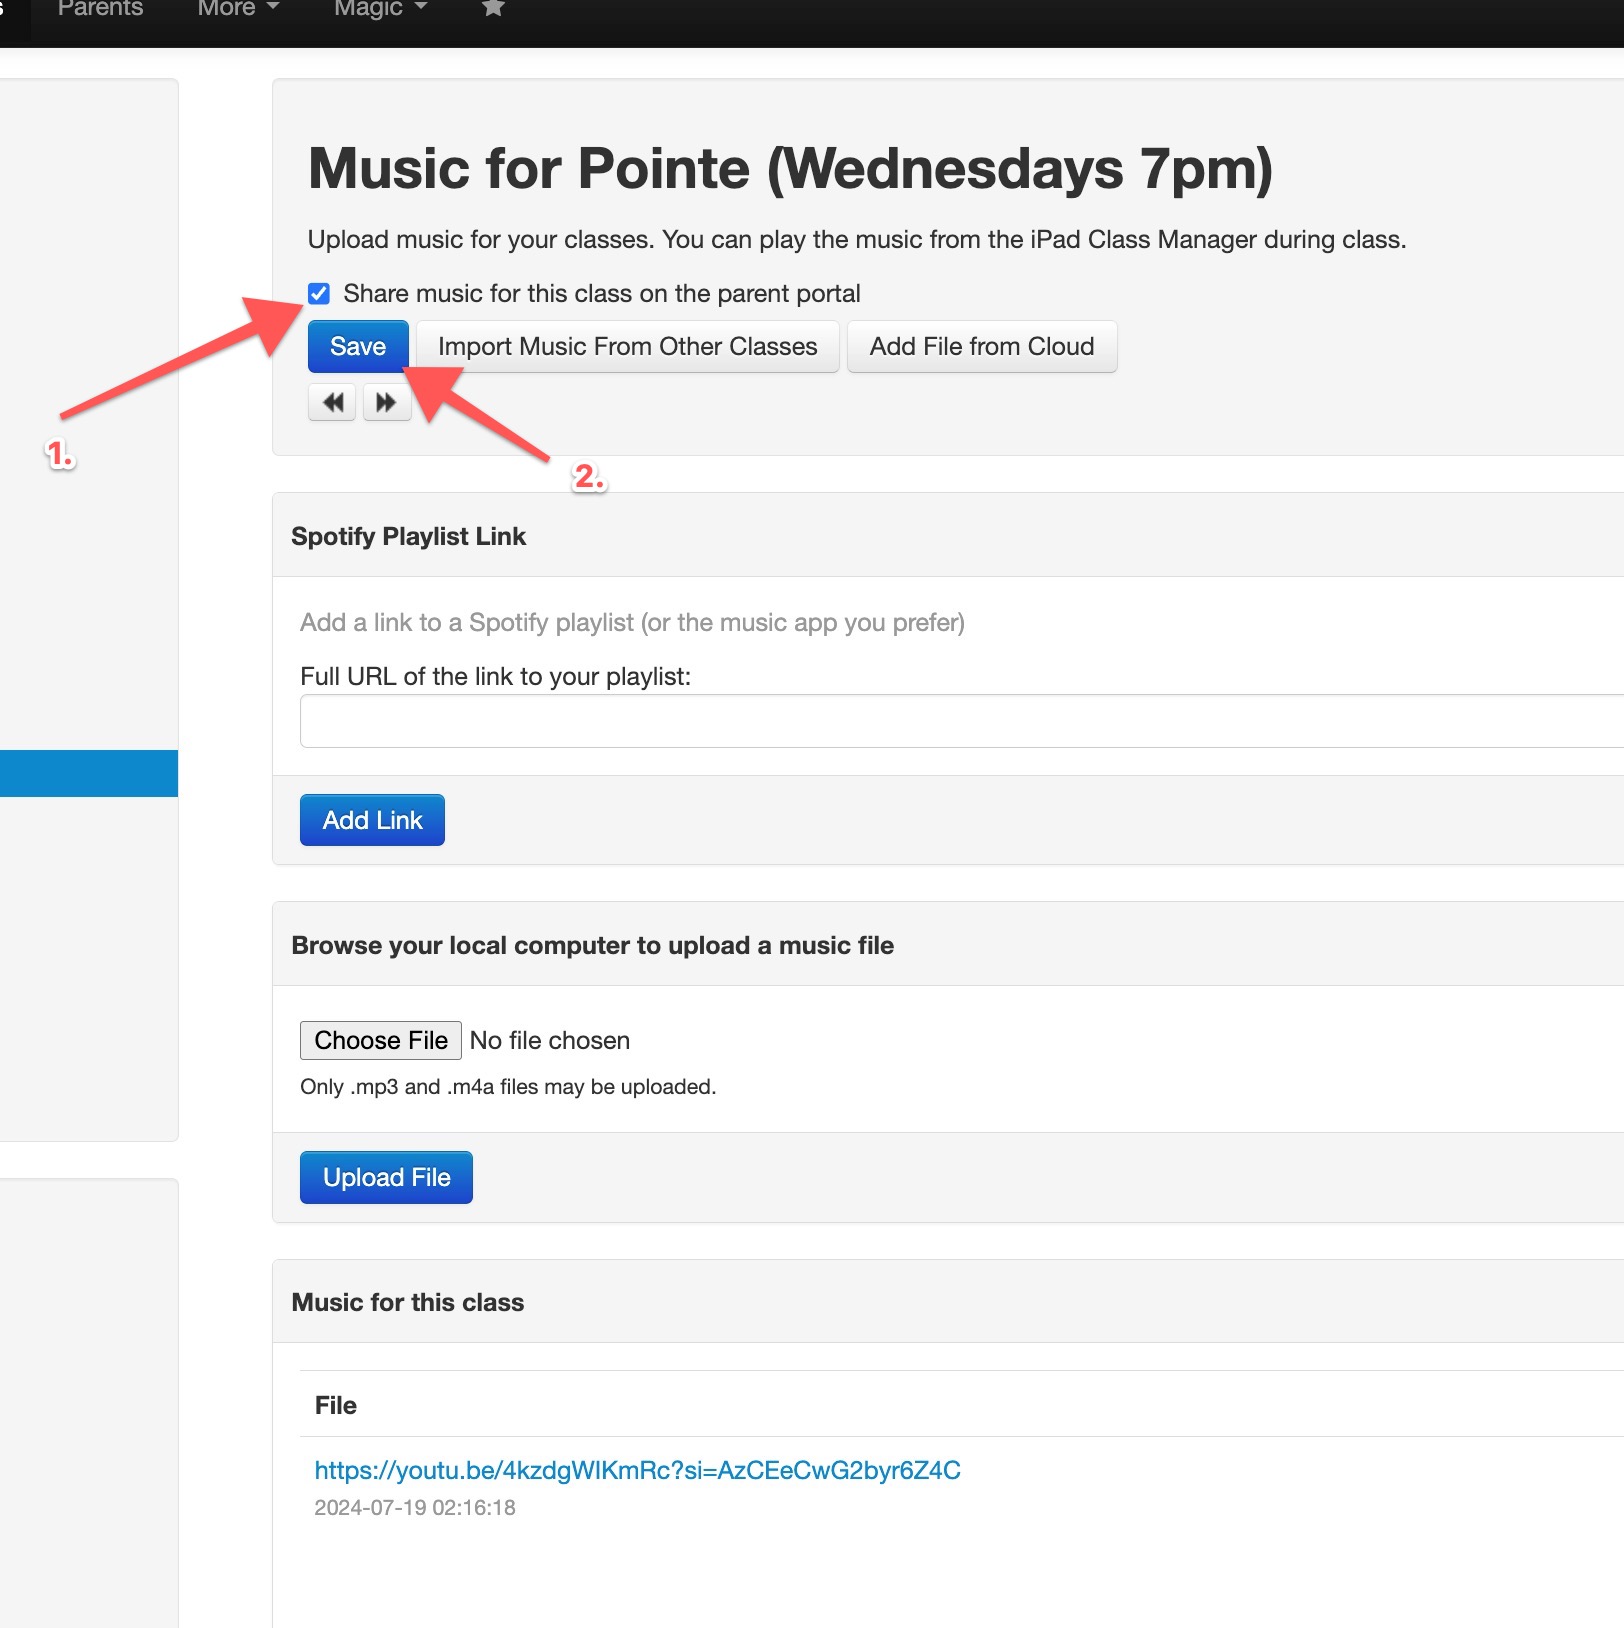Open the More dropdown menu
The height and width of the screenshot is (1628, 1624).
[x=238, y=9]
